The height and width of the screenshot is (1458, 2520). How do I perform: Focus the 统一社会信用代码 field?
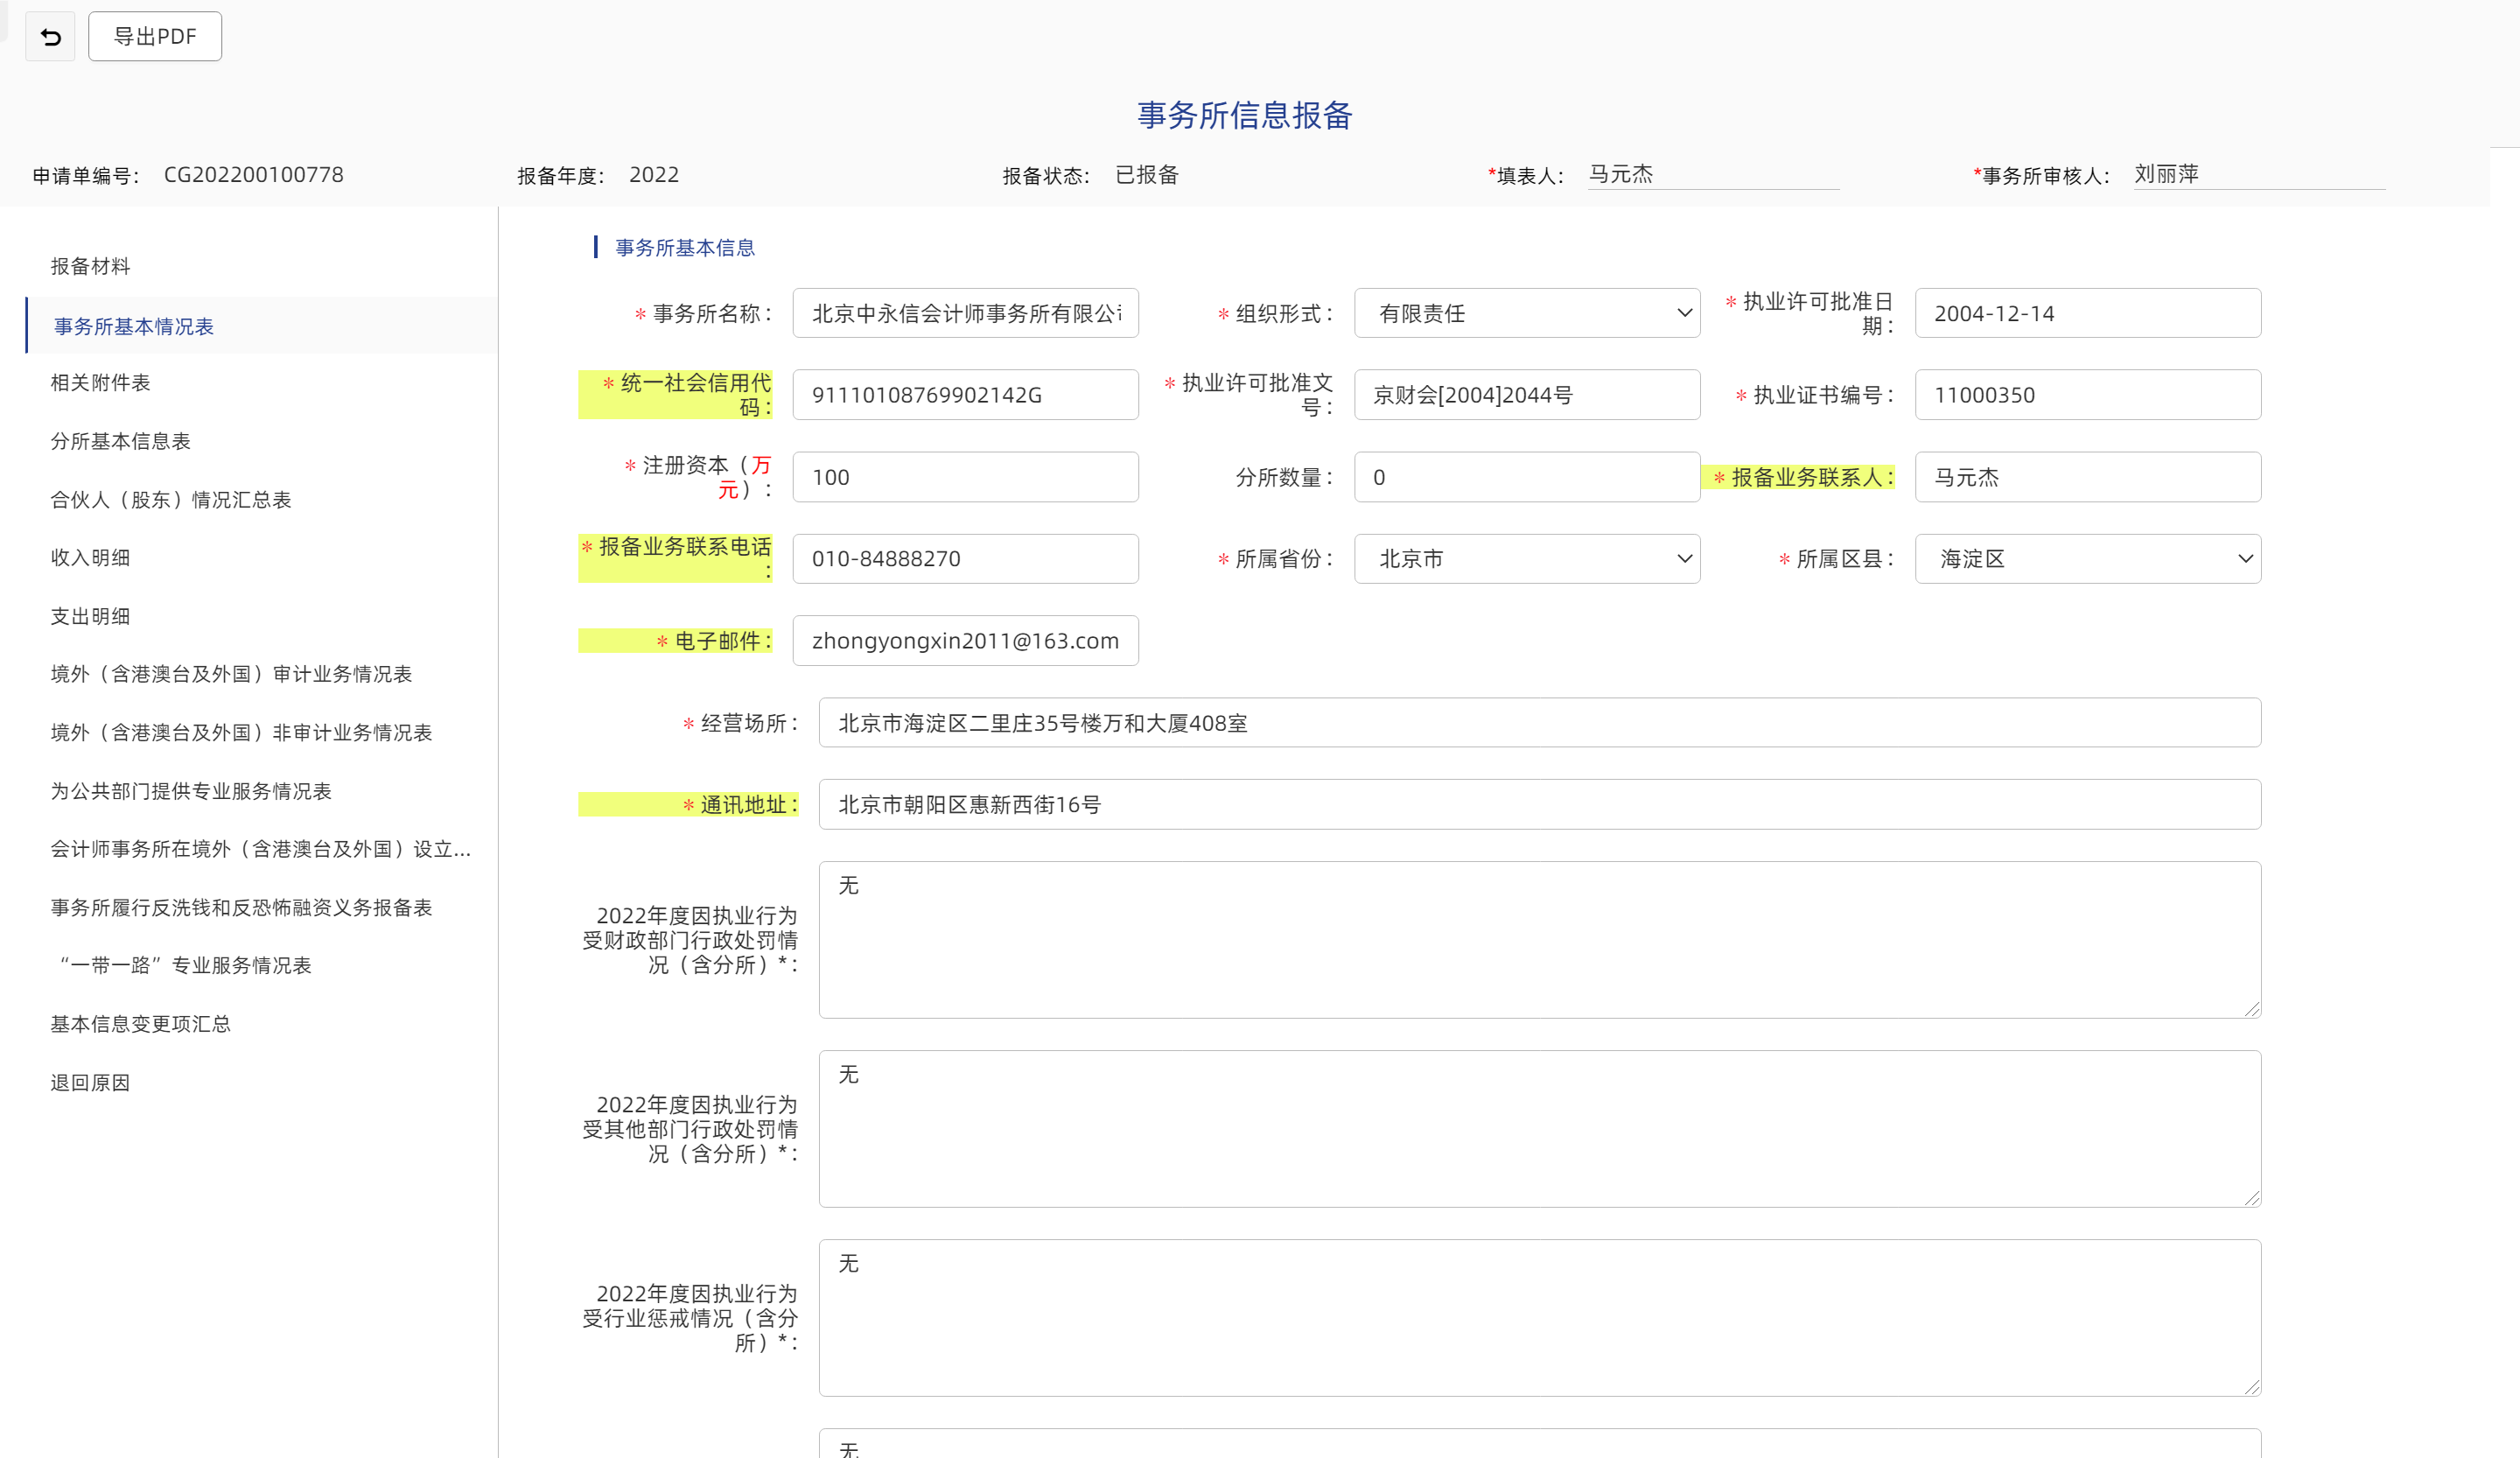point(965,395)
